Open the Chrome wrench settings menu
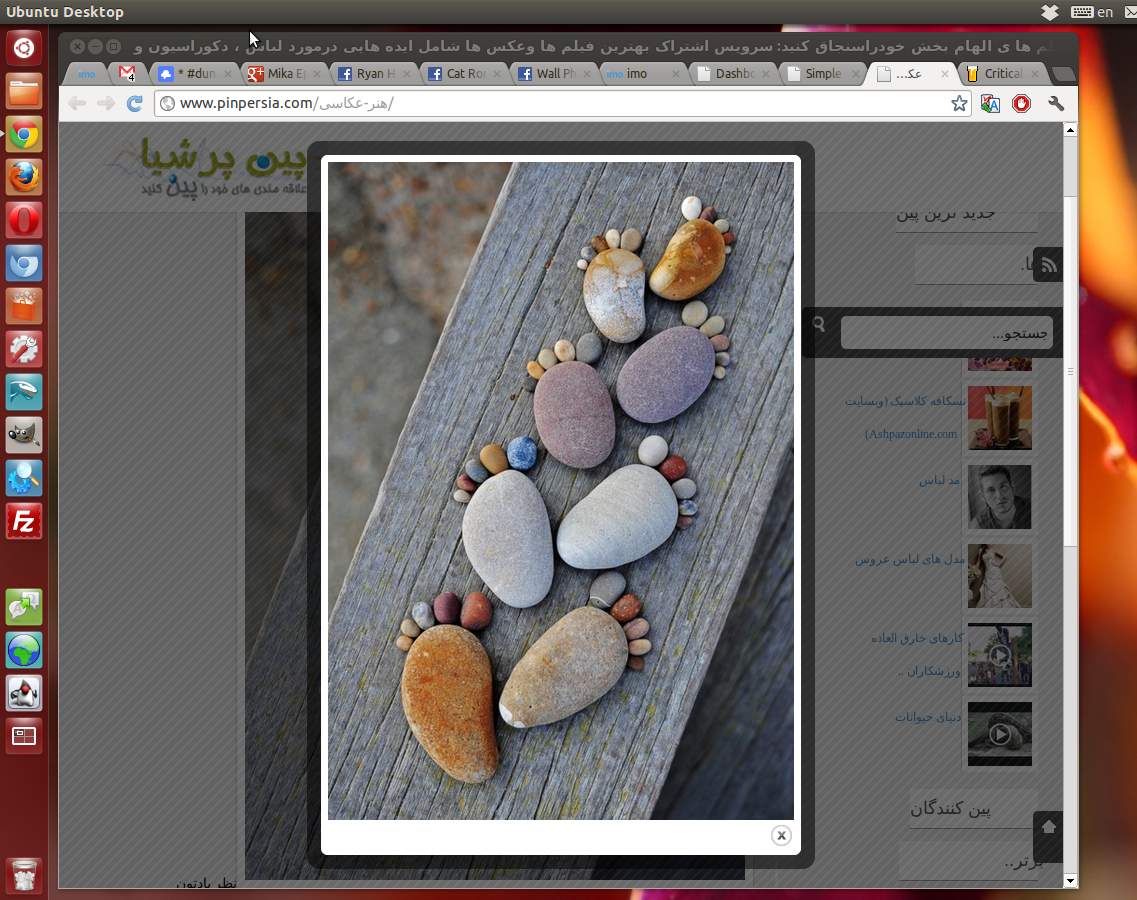This screenshot has height=900, width=1137. 1055,103
